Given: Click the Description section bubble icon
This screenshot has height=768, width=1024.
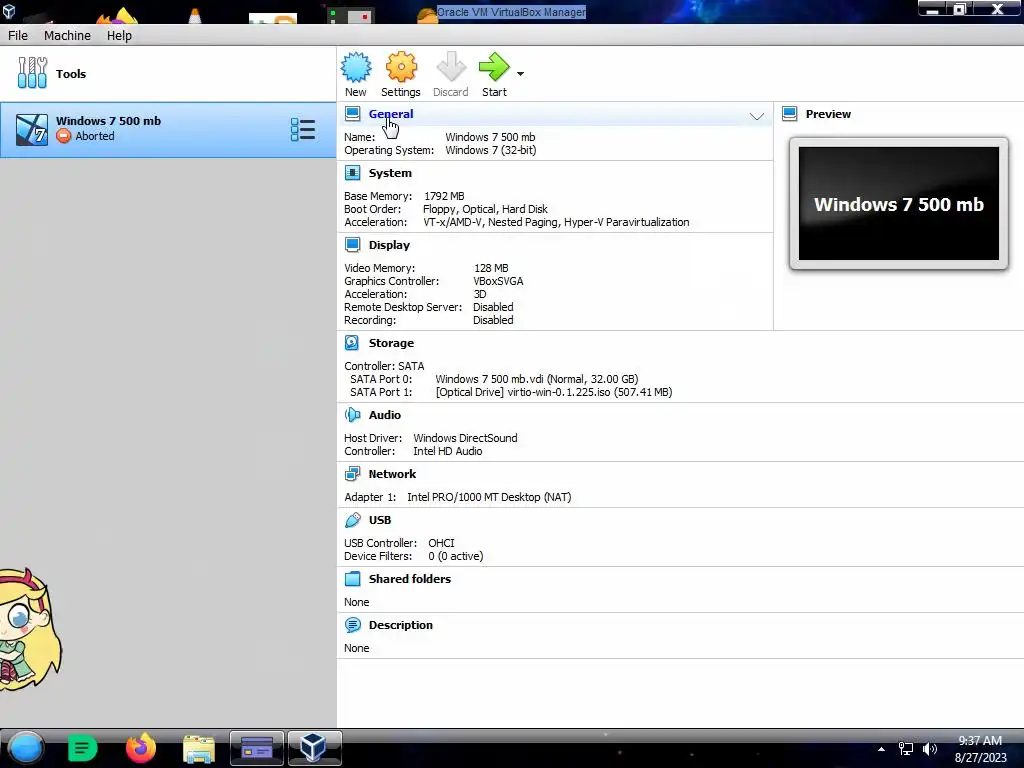Looking at the screenshot, I should tap(353, 625).
